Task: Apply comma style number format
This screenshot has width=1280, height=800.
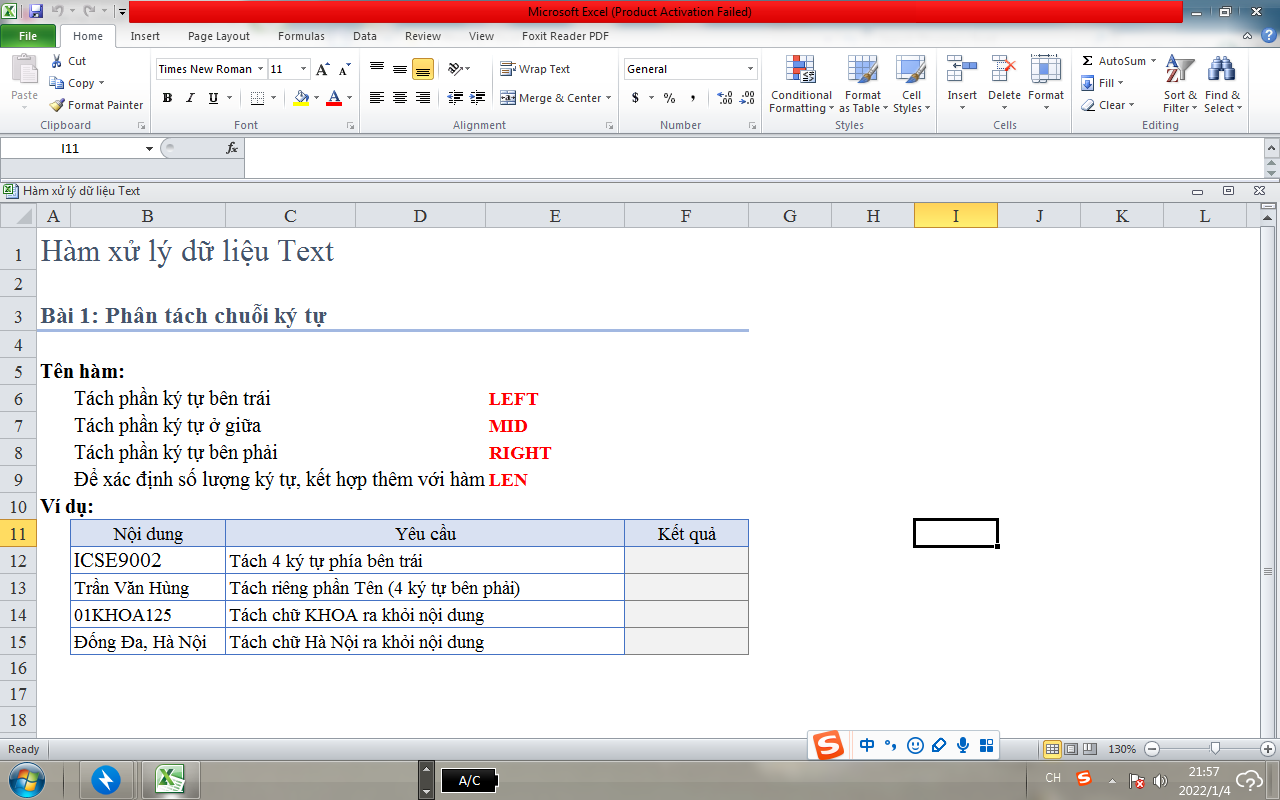Action: point(692,98)
